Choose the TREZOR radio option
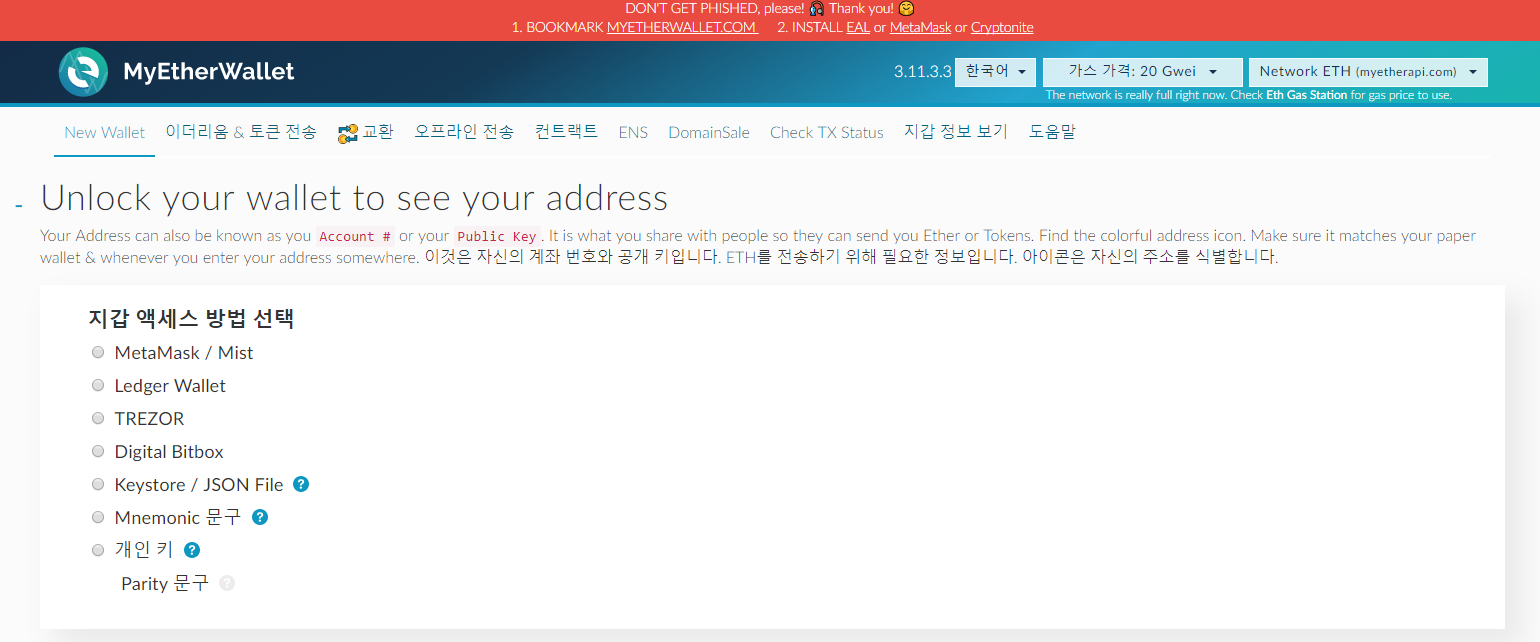Screen dimensions: 1540x642 [98, 418]
